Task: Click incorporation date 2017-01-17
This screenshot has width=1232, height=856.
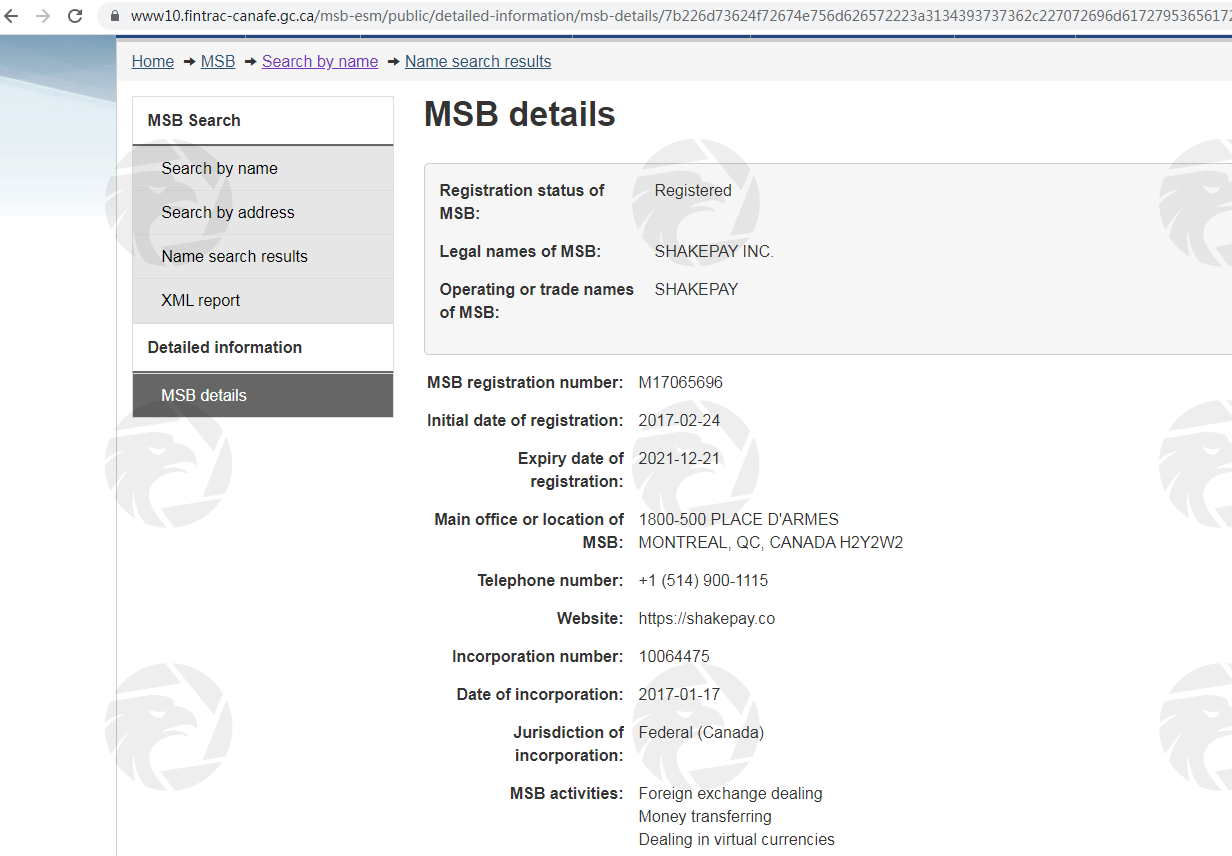Action: [679, 694]
